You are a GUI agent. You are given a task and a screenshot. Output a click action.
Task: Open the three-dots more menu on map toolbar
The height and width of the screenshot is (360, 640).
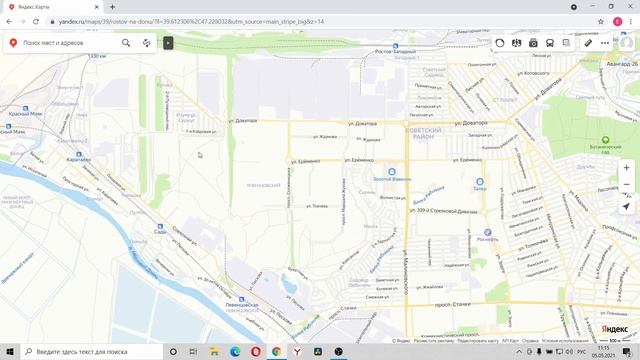[x=605, y=43]
